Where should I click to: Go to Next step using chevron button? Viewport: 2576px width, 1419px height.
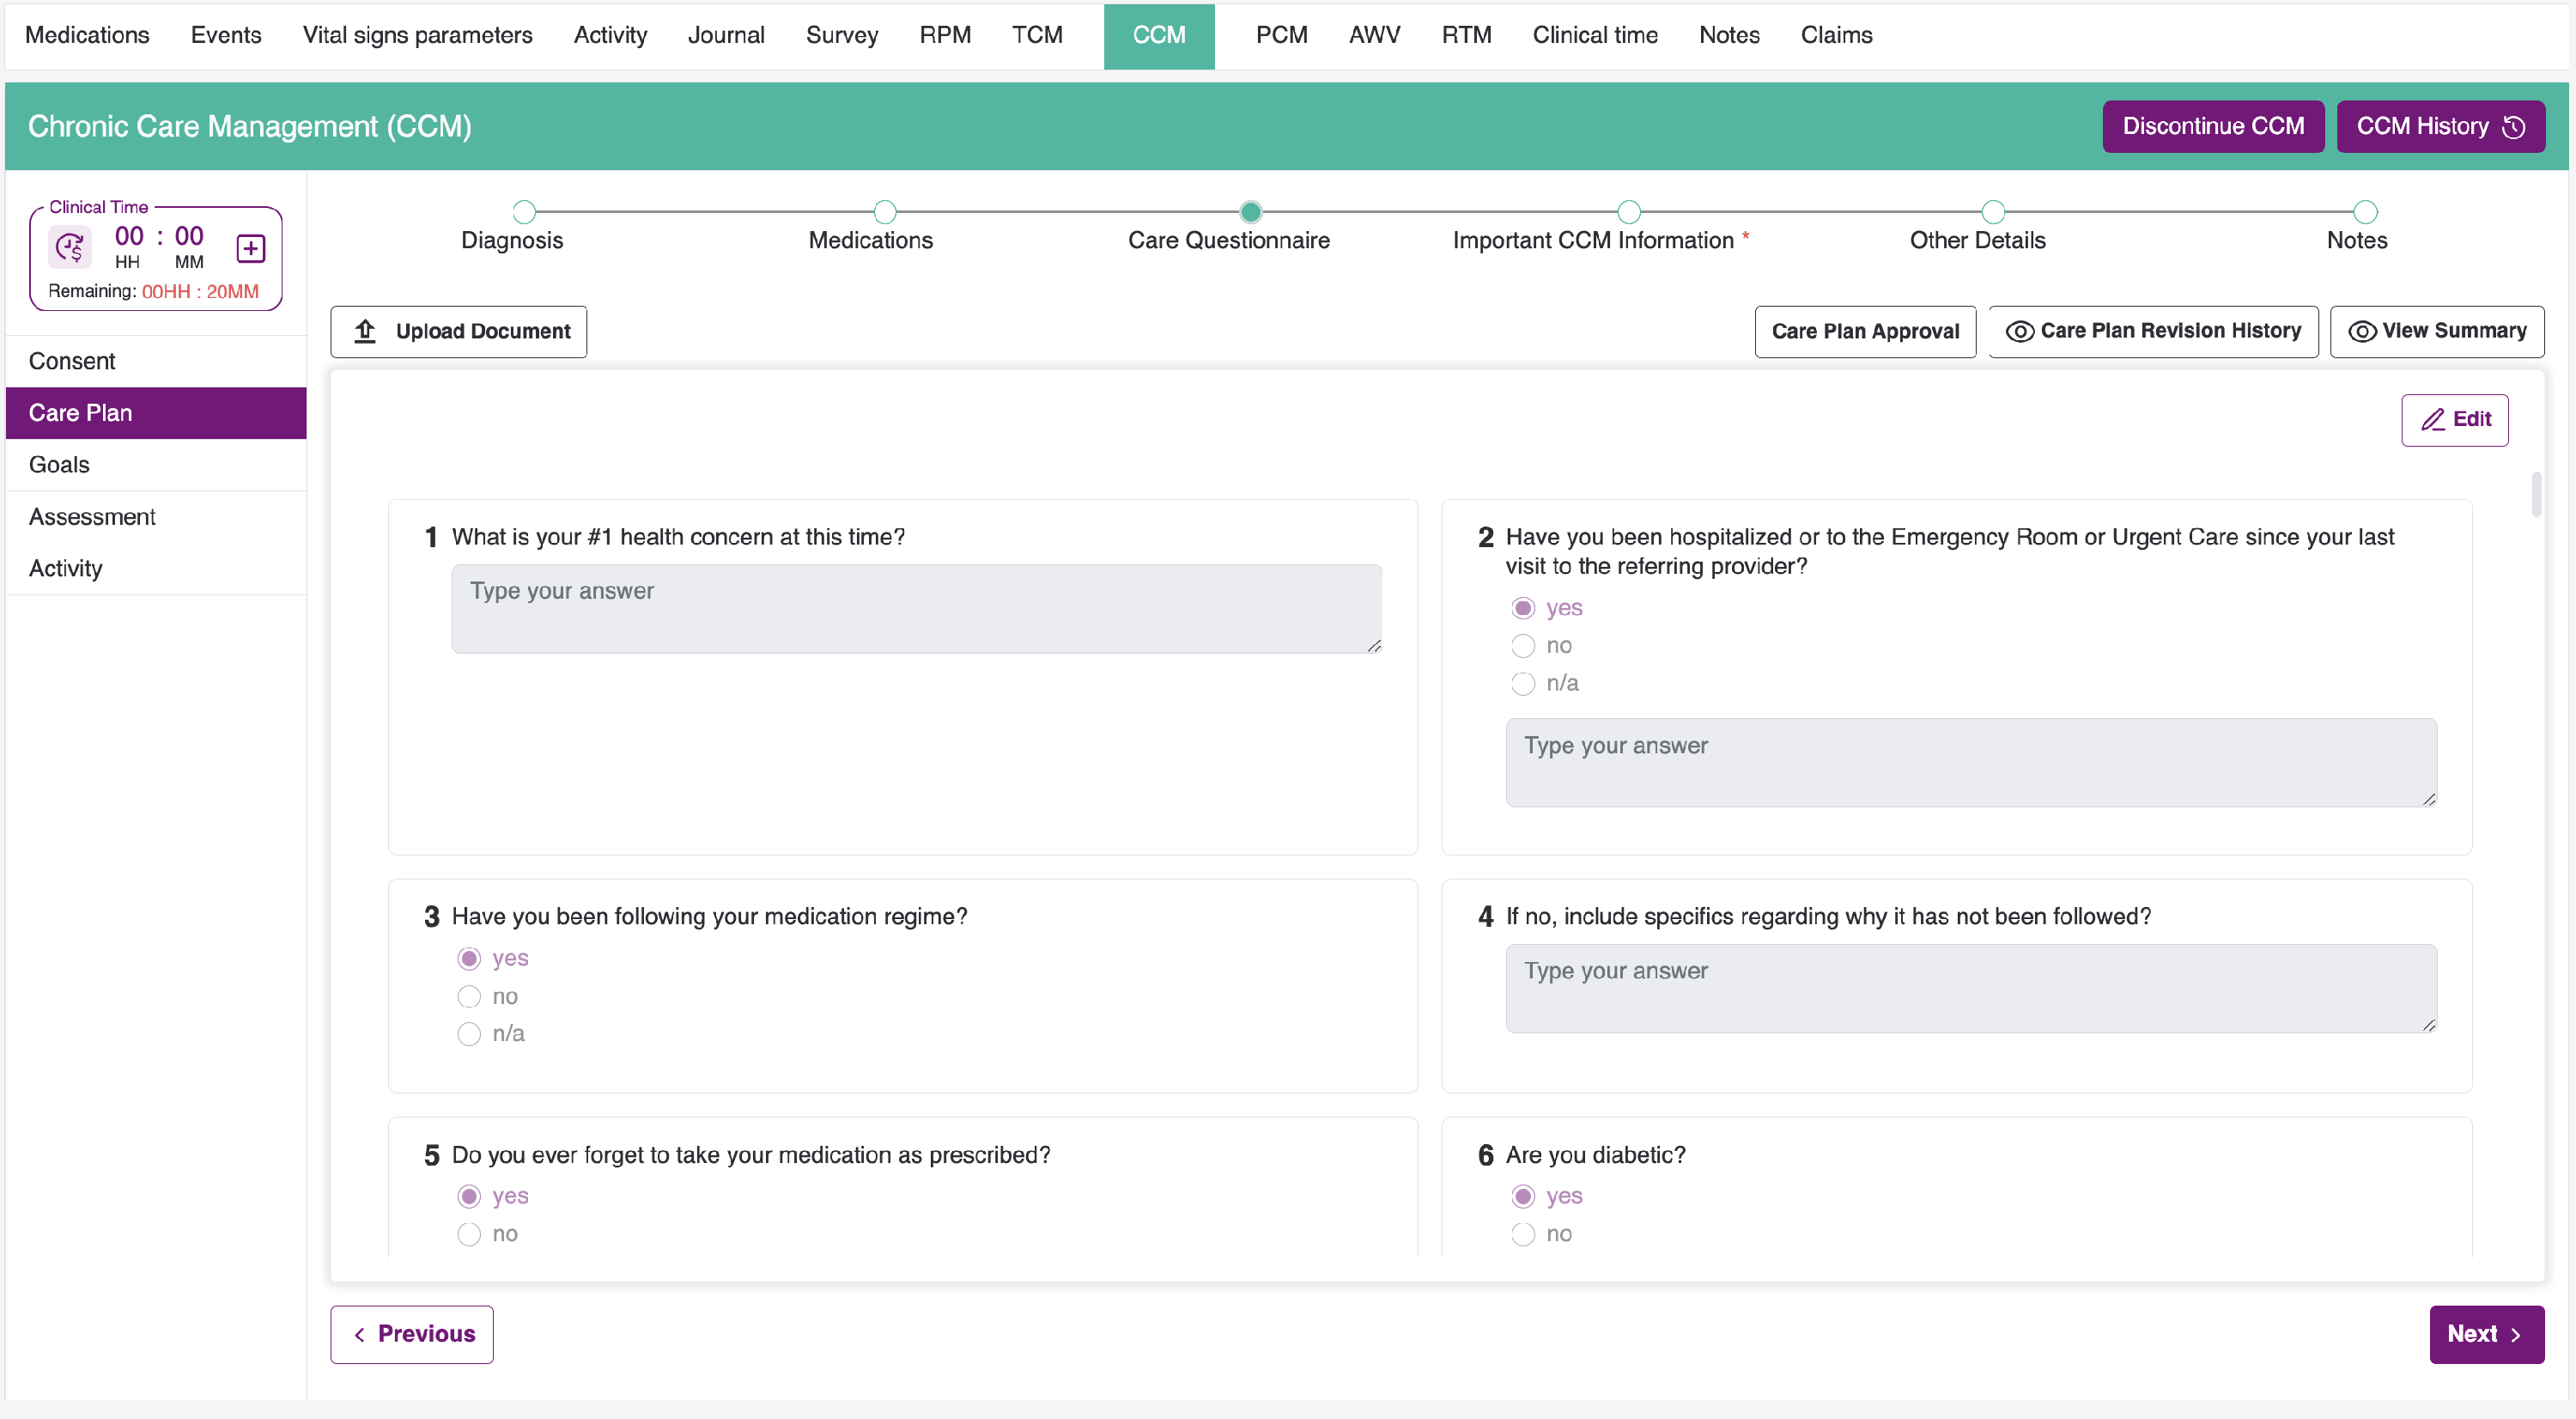(2486, 1334)
